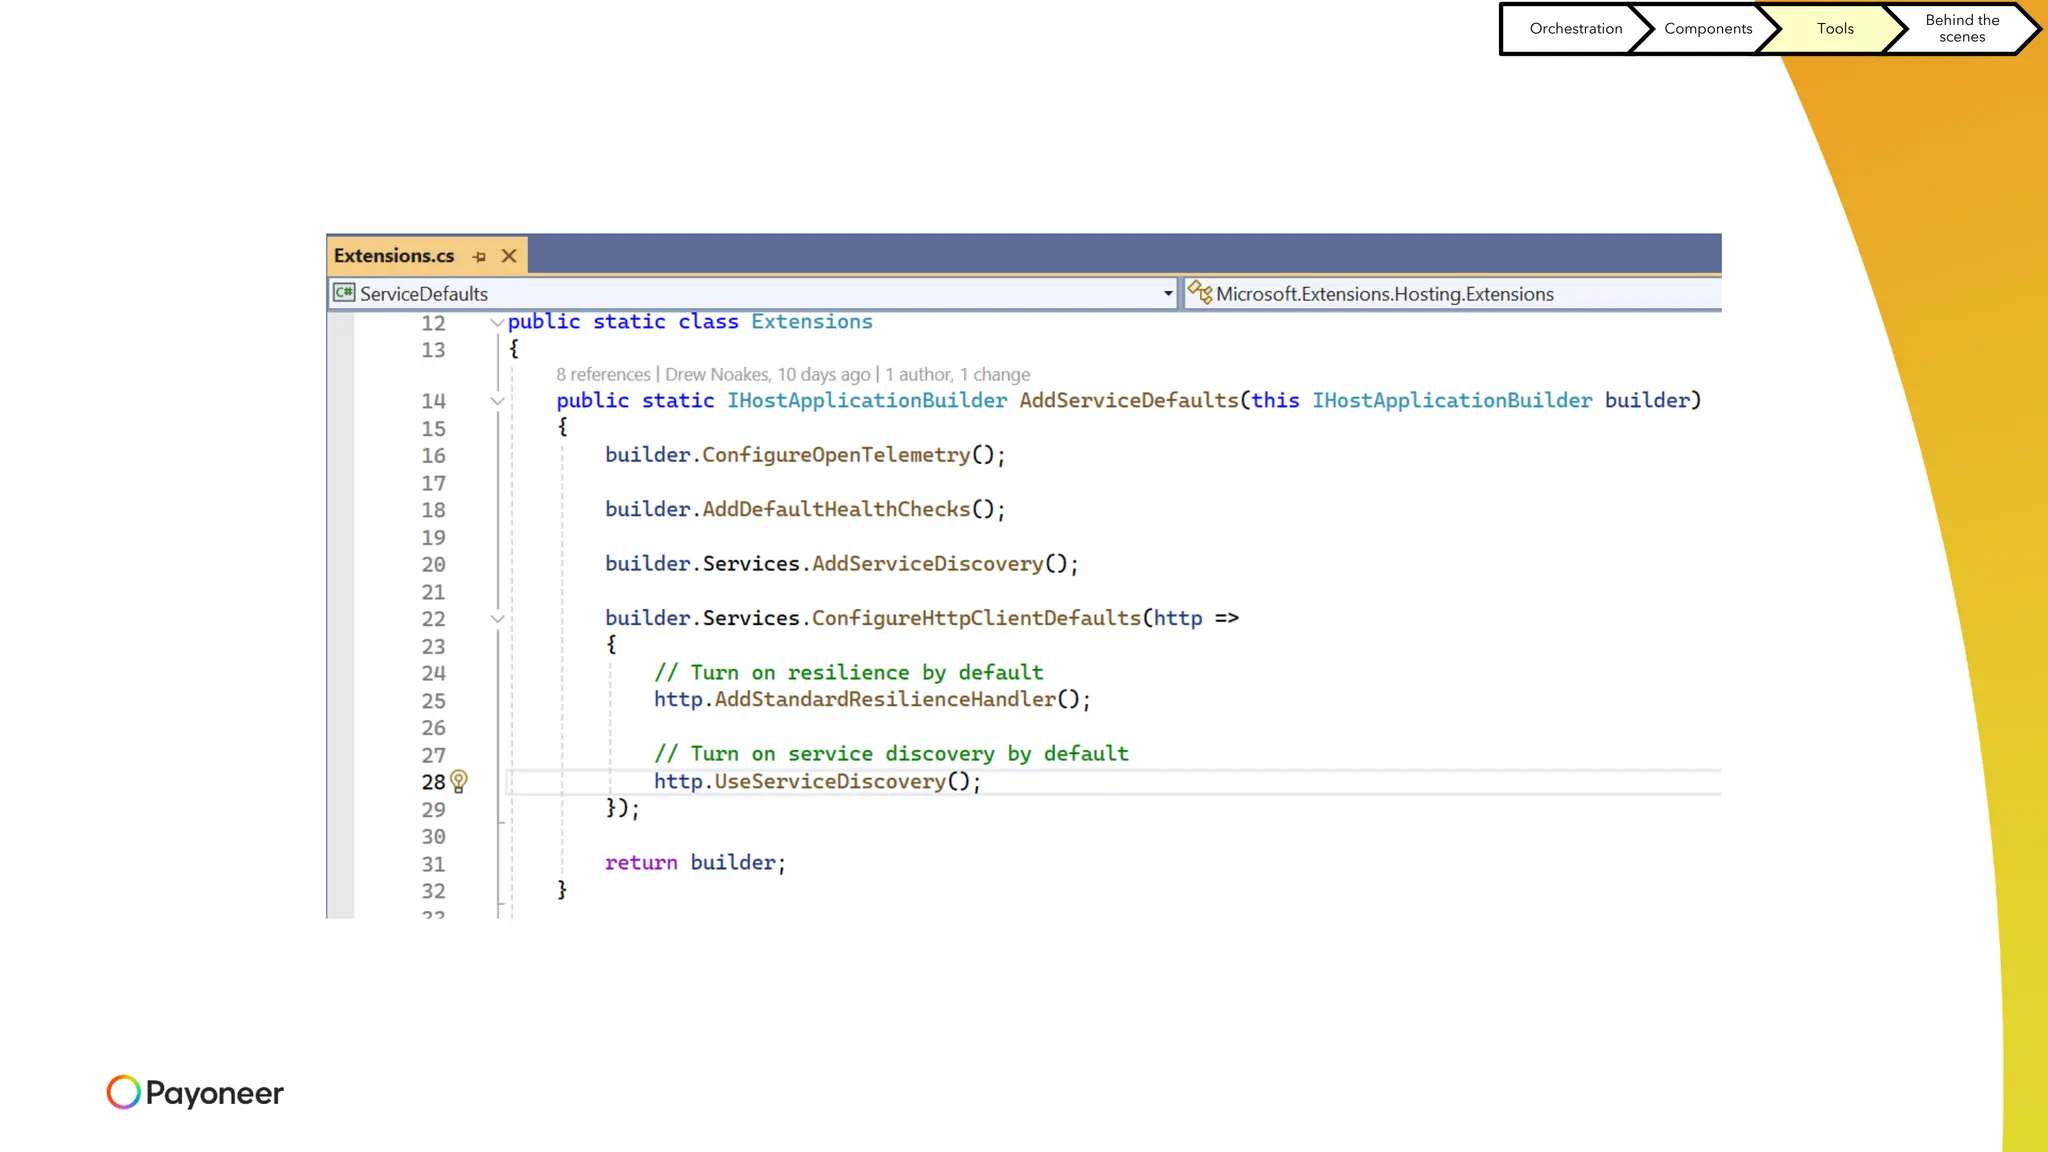Open the Microsoft.Extensions.Hosting.Extensions type dropdown

click(1453, 294)
